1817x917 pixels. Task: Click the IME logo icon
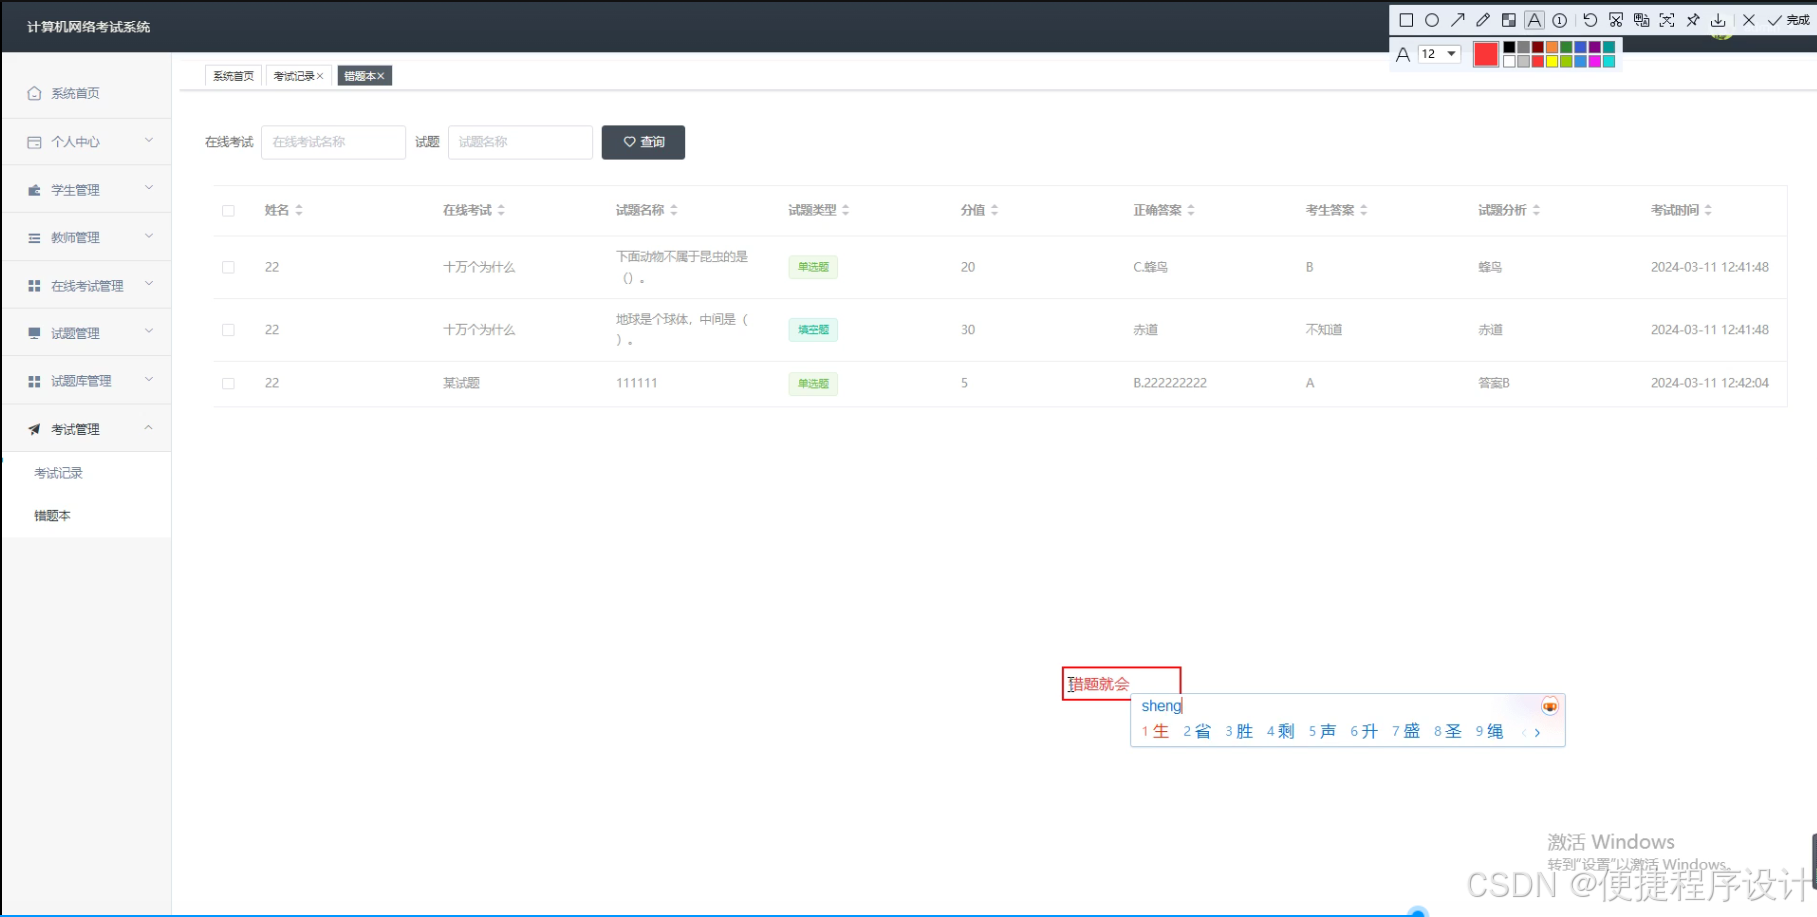(x=1549, y=707)
